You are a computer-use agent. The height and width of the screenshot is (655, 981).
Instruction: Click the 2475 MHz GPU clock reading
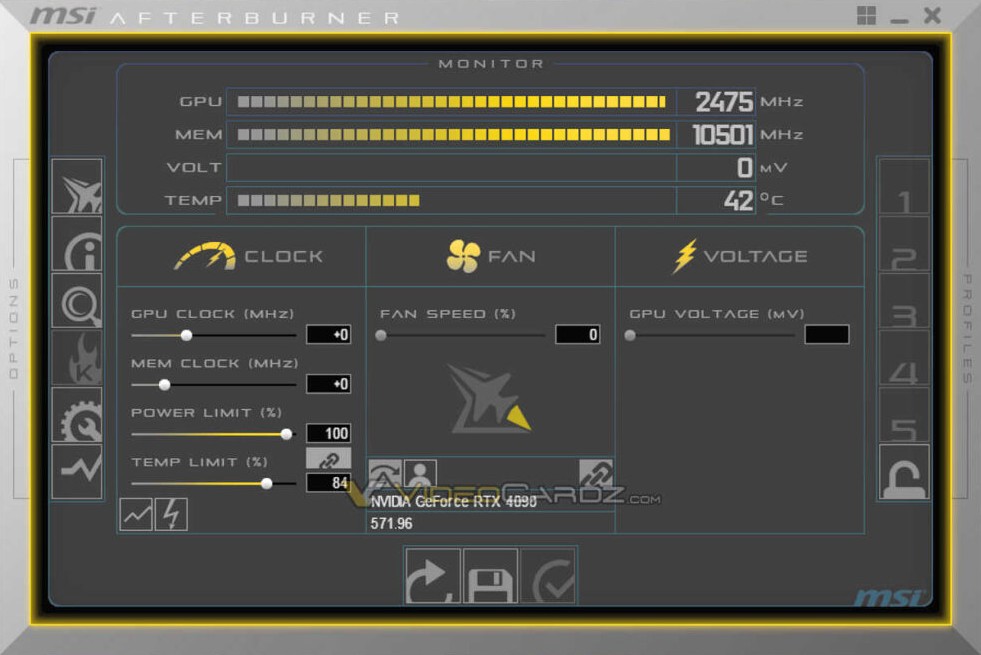(724, 102)
